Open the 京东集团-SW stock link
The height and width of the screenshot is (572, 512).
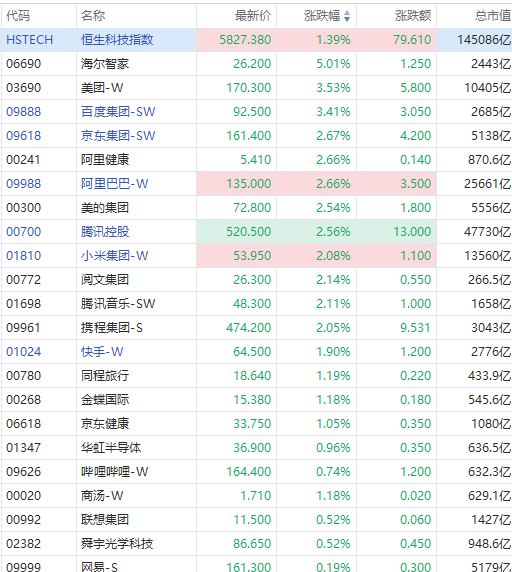pos(118,136)
